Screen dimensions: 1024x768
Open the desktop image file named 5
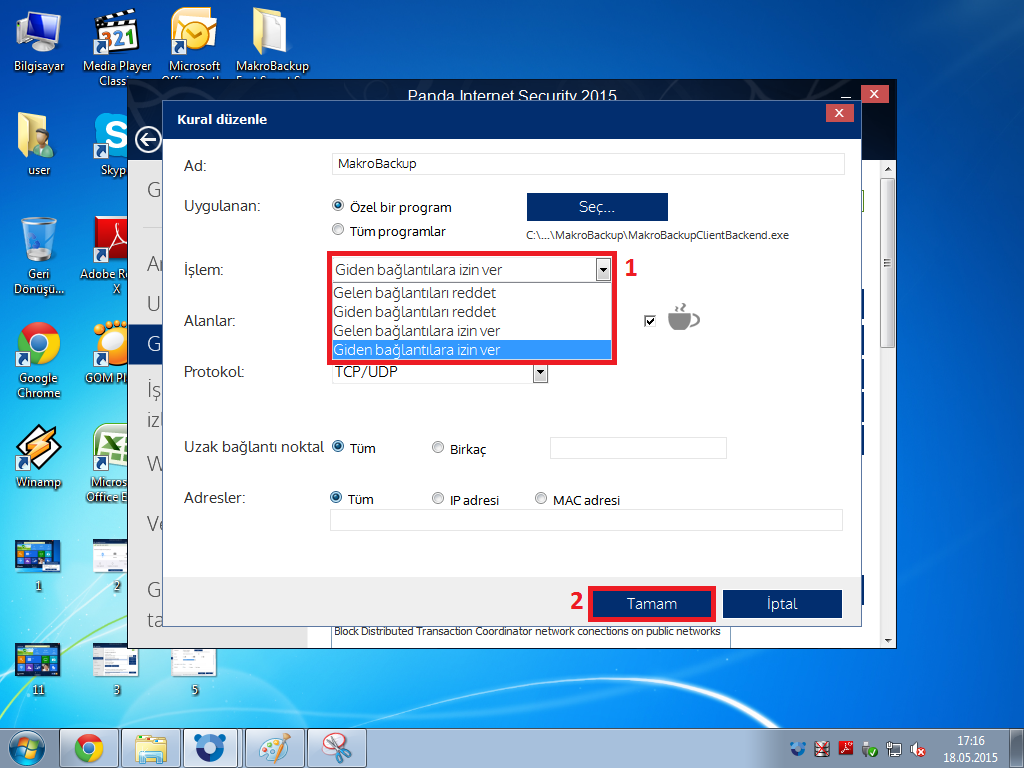pos(194,669)
